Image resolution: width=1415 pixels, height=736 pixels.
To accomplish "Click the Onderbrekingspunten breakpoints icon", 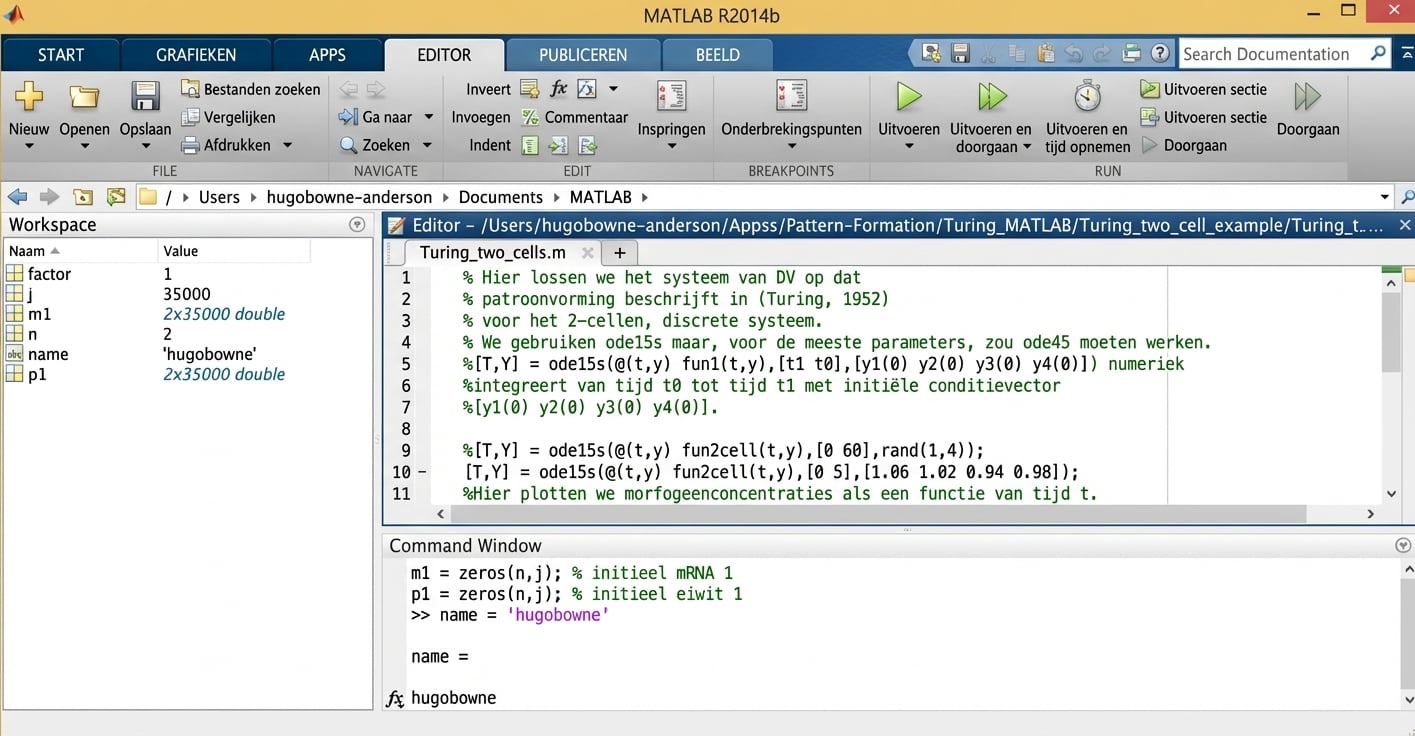I will 791,96.
